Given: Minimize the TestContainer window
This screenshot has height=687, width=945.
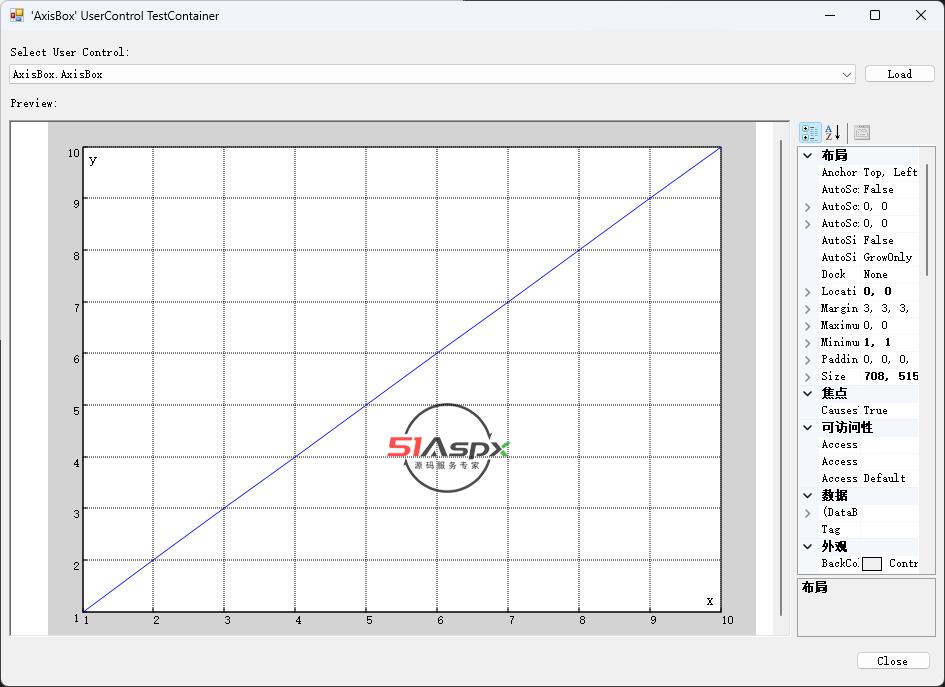Looking at the screenshot, I should pyautogui.click(x=830, y=15).
